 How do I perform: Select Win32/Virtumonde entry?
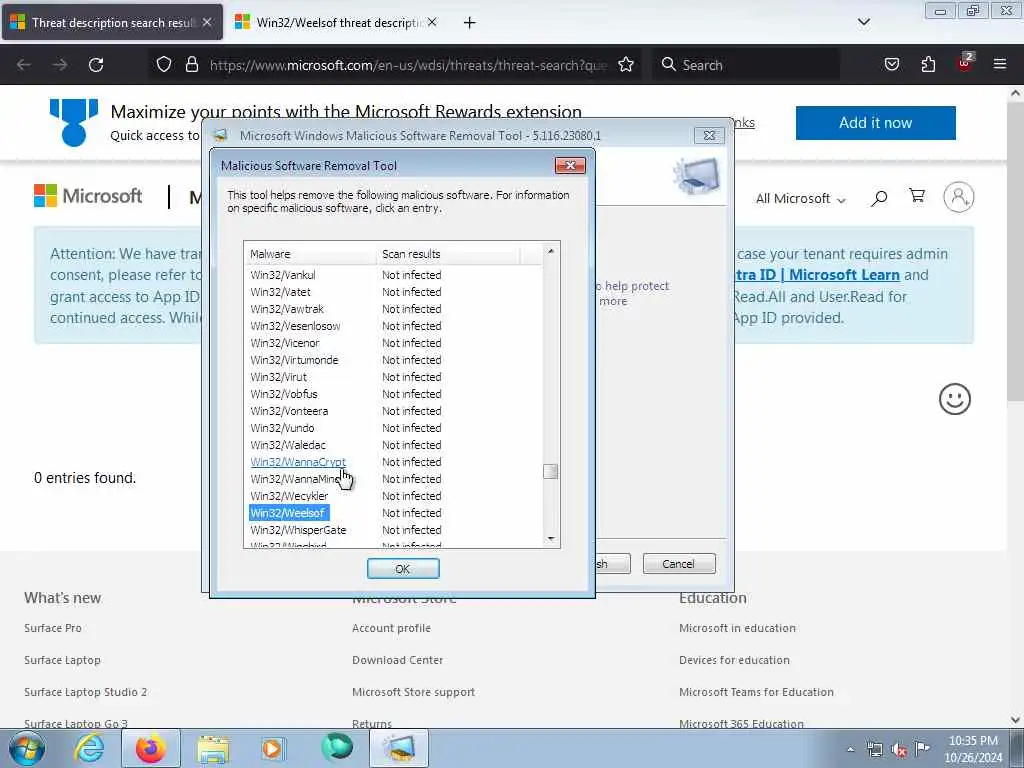(295, 360)
